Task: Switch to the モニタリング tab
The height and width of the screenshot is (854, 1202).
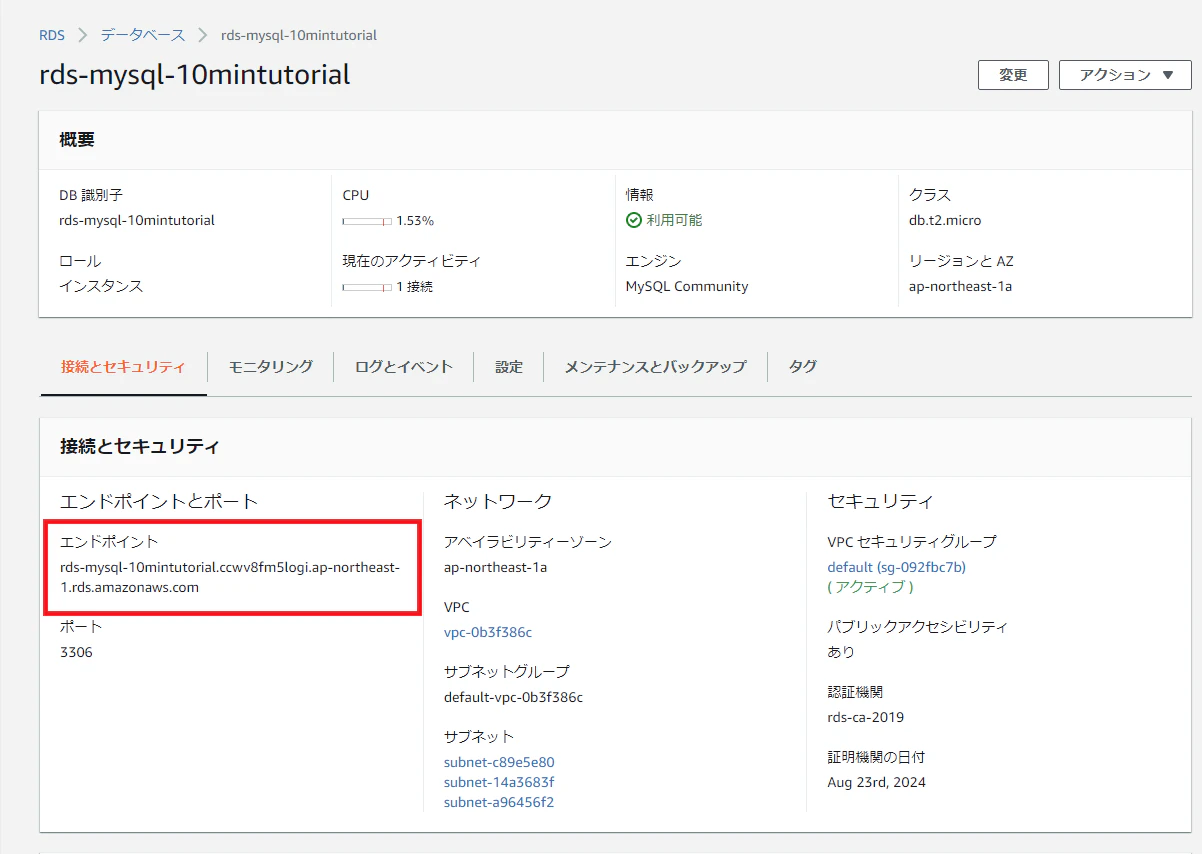Action: point(270,367)
